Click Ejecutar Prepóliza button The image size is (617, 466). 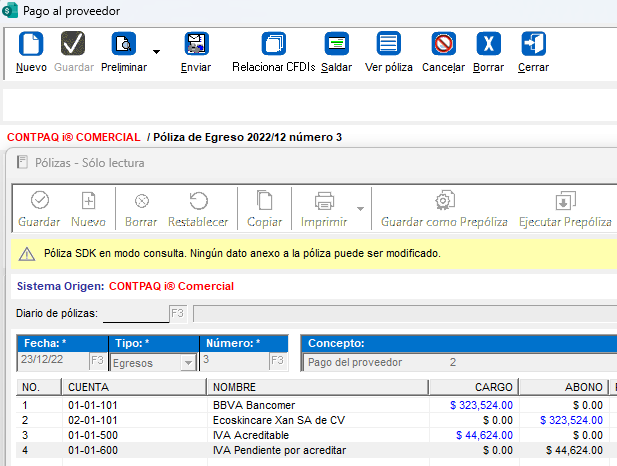coord(565,209)
